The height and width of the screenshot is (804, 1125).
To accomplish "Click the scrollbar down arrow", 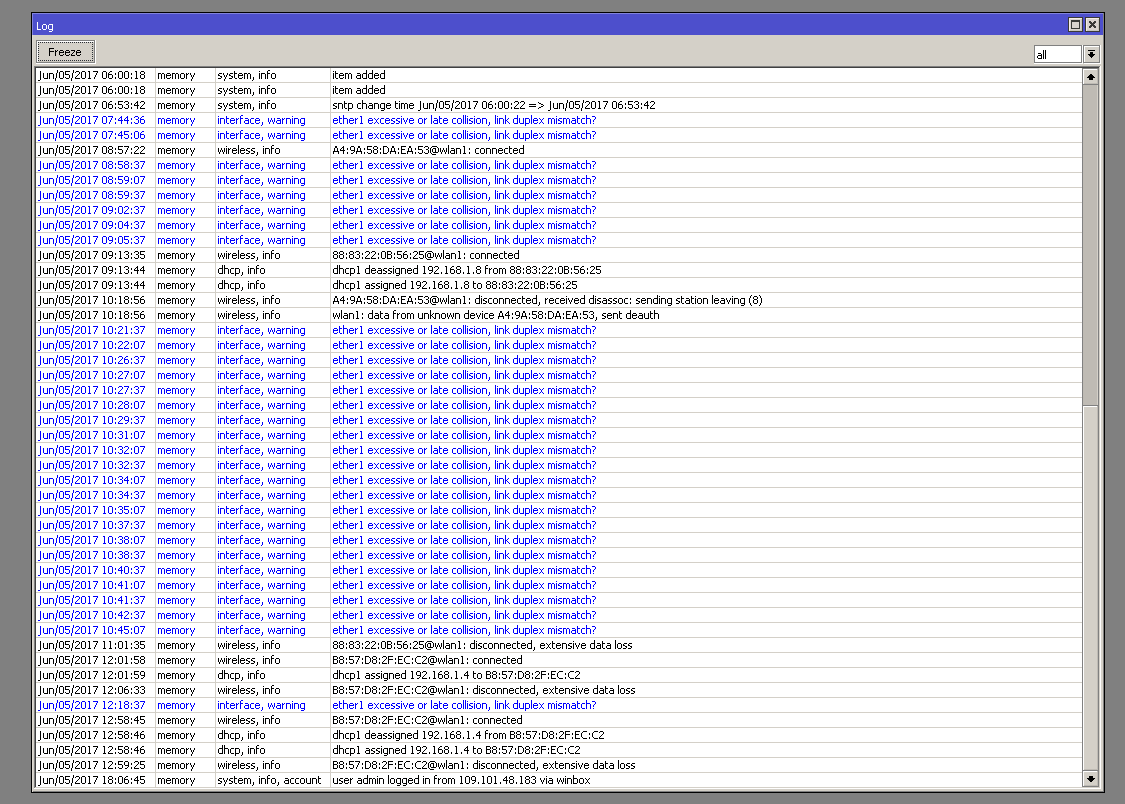I will pos(1091,778).
